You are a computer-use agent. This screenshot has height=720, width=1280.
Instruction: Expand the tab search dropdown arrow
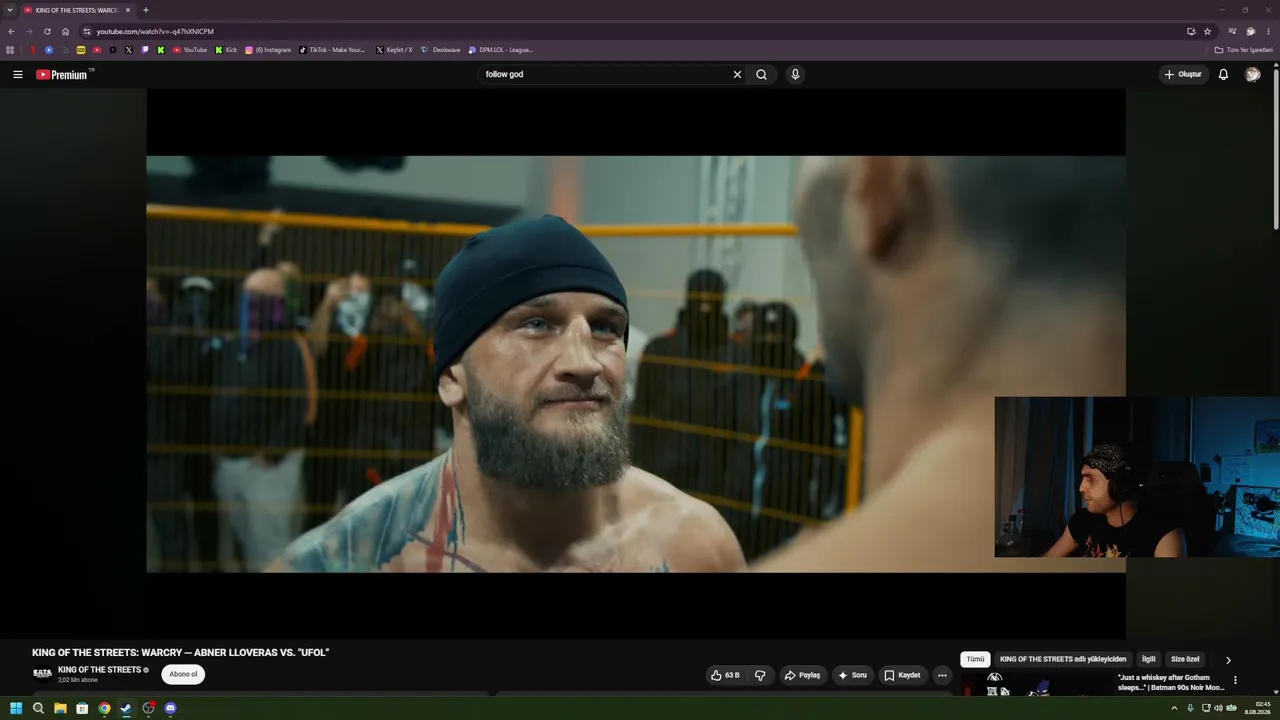[x=10, y=10]
